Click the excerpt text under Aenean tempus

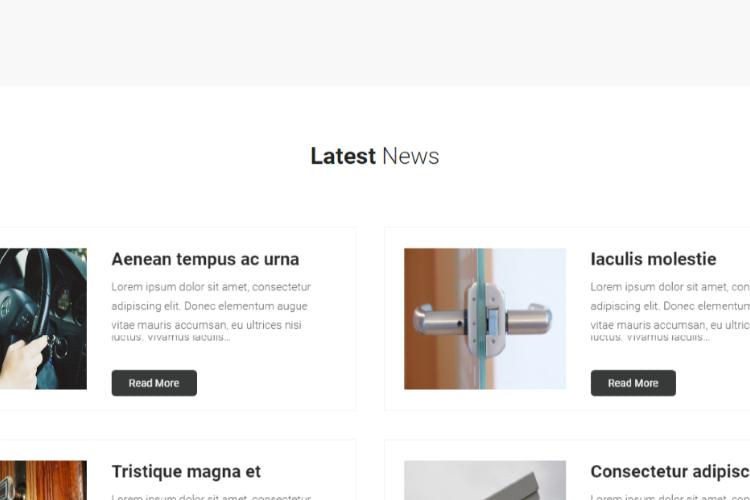[x=211, y=311]
